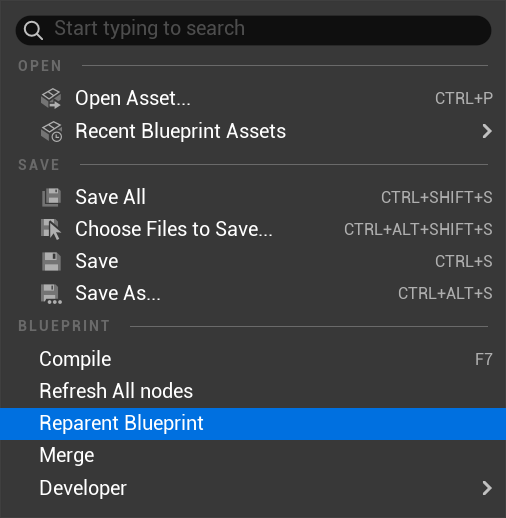Open the Developer submenu entry
This screenshot has height=518, width=506.
click(x=253, y=488)
